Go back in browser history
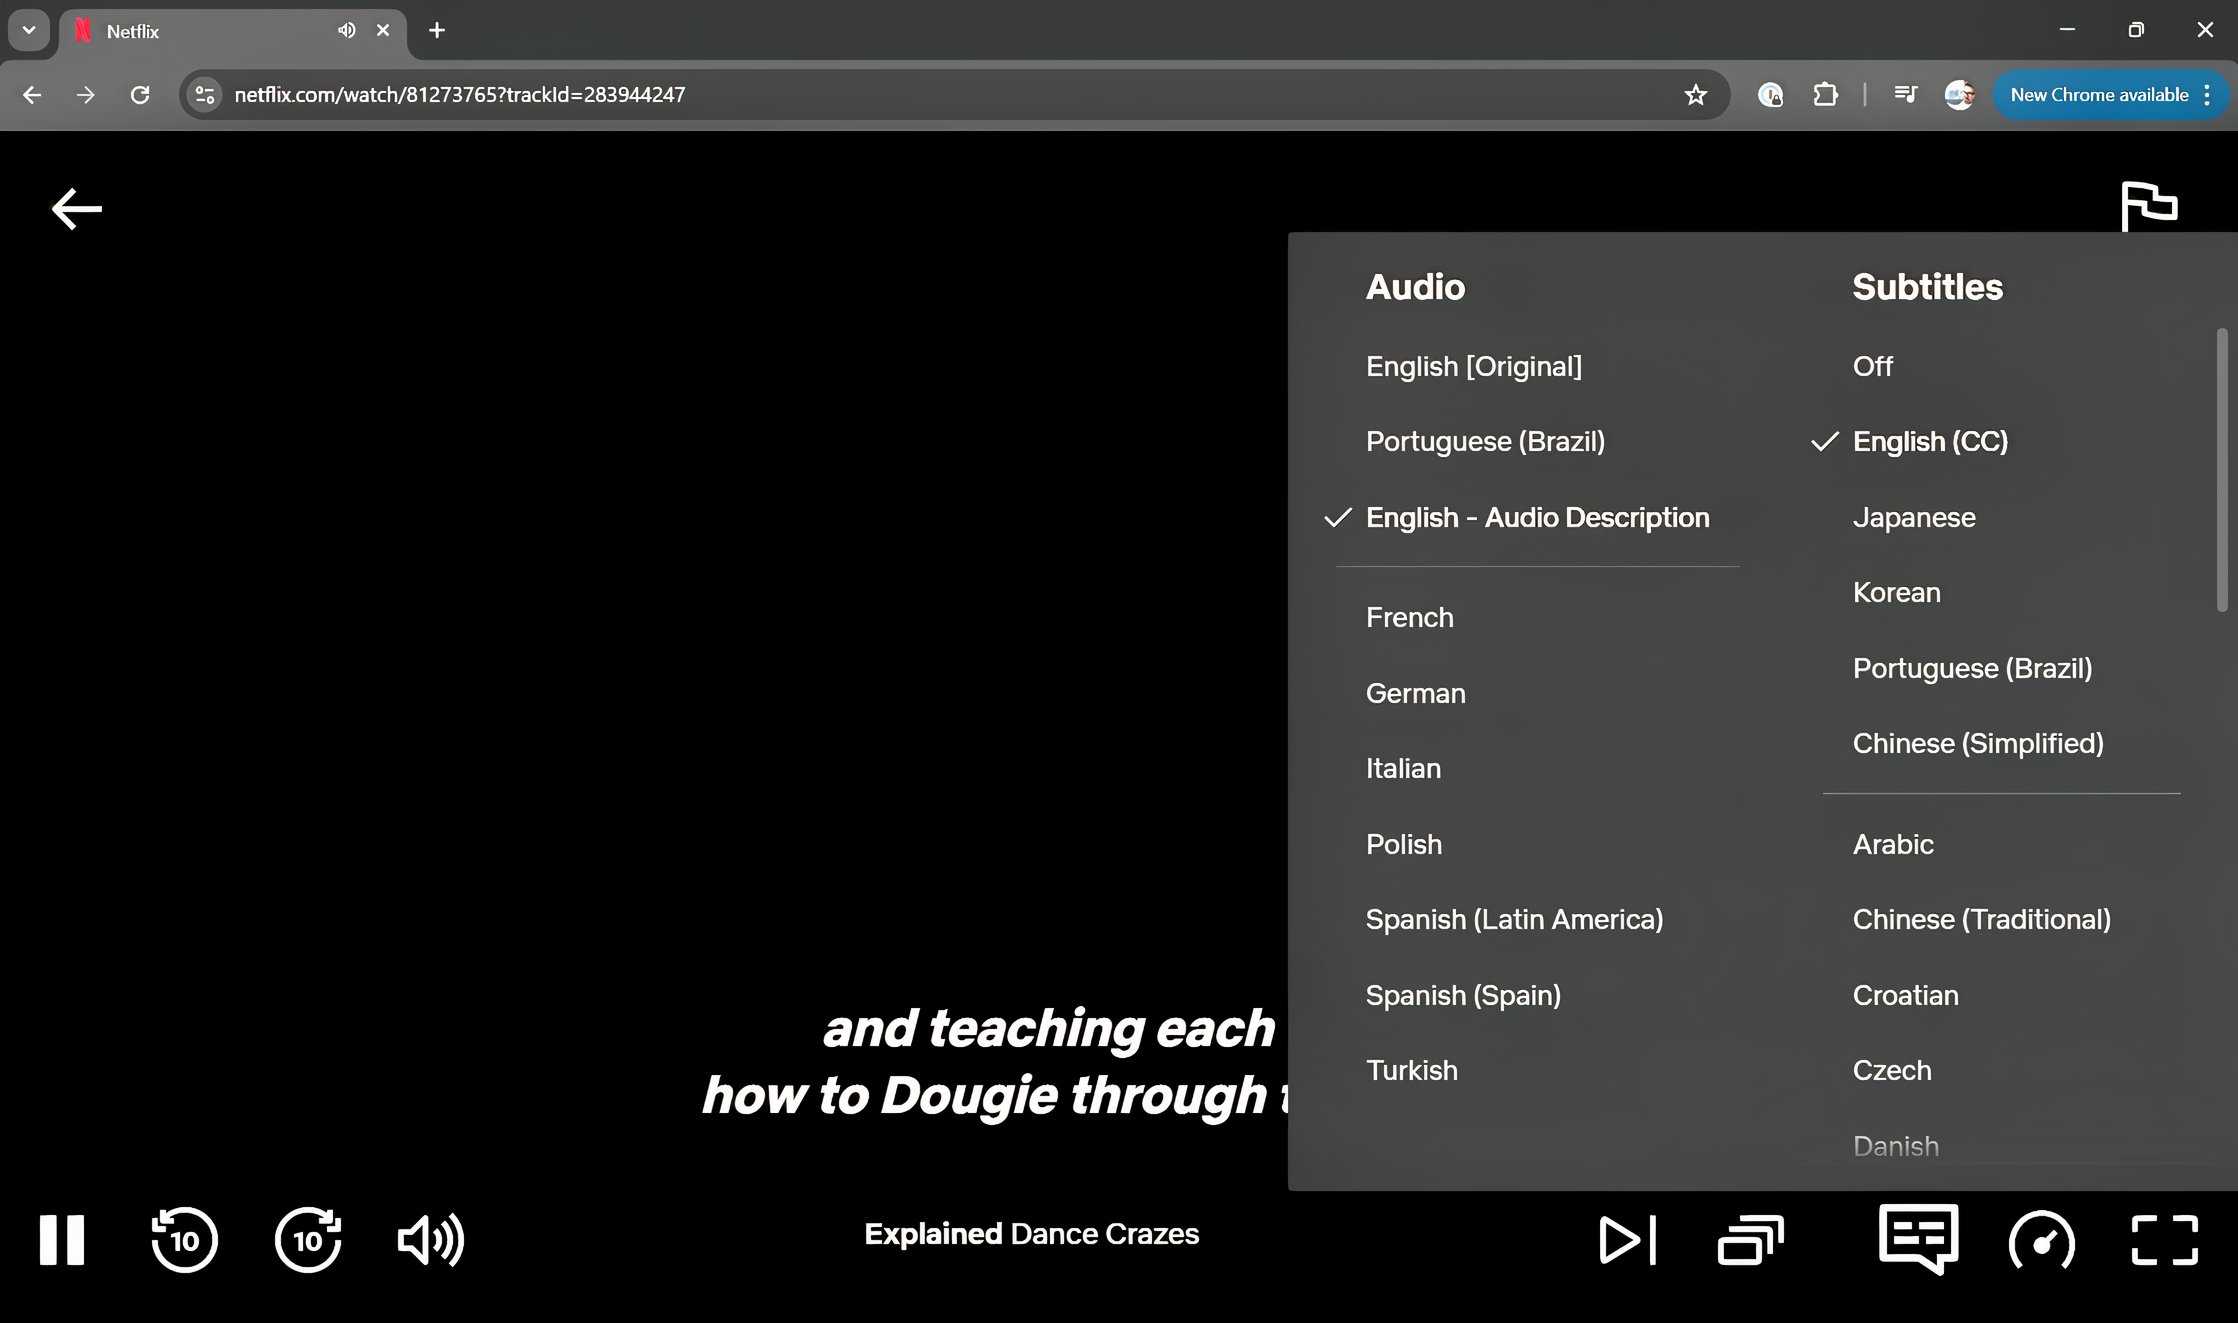 coord(32,95)
